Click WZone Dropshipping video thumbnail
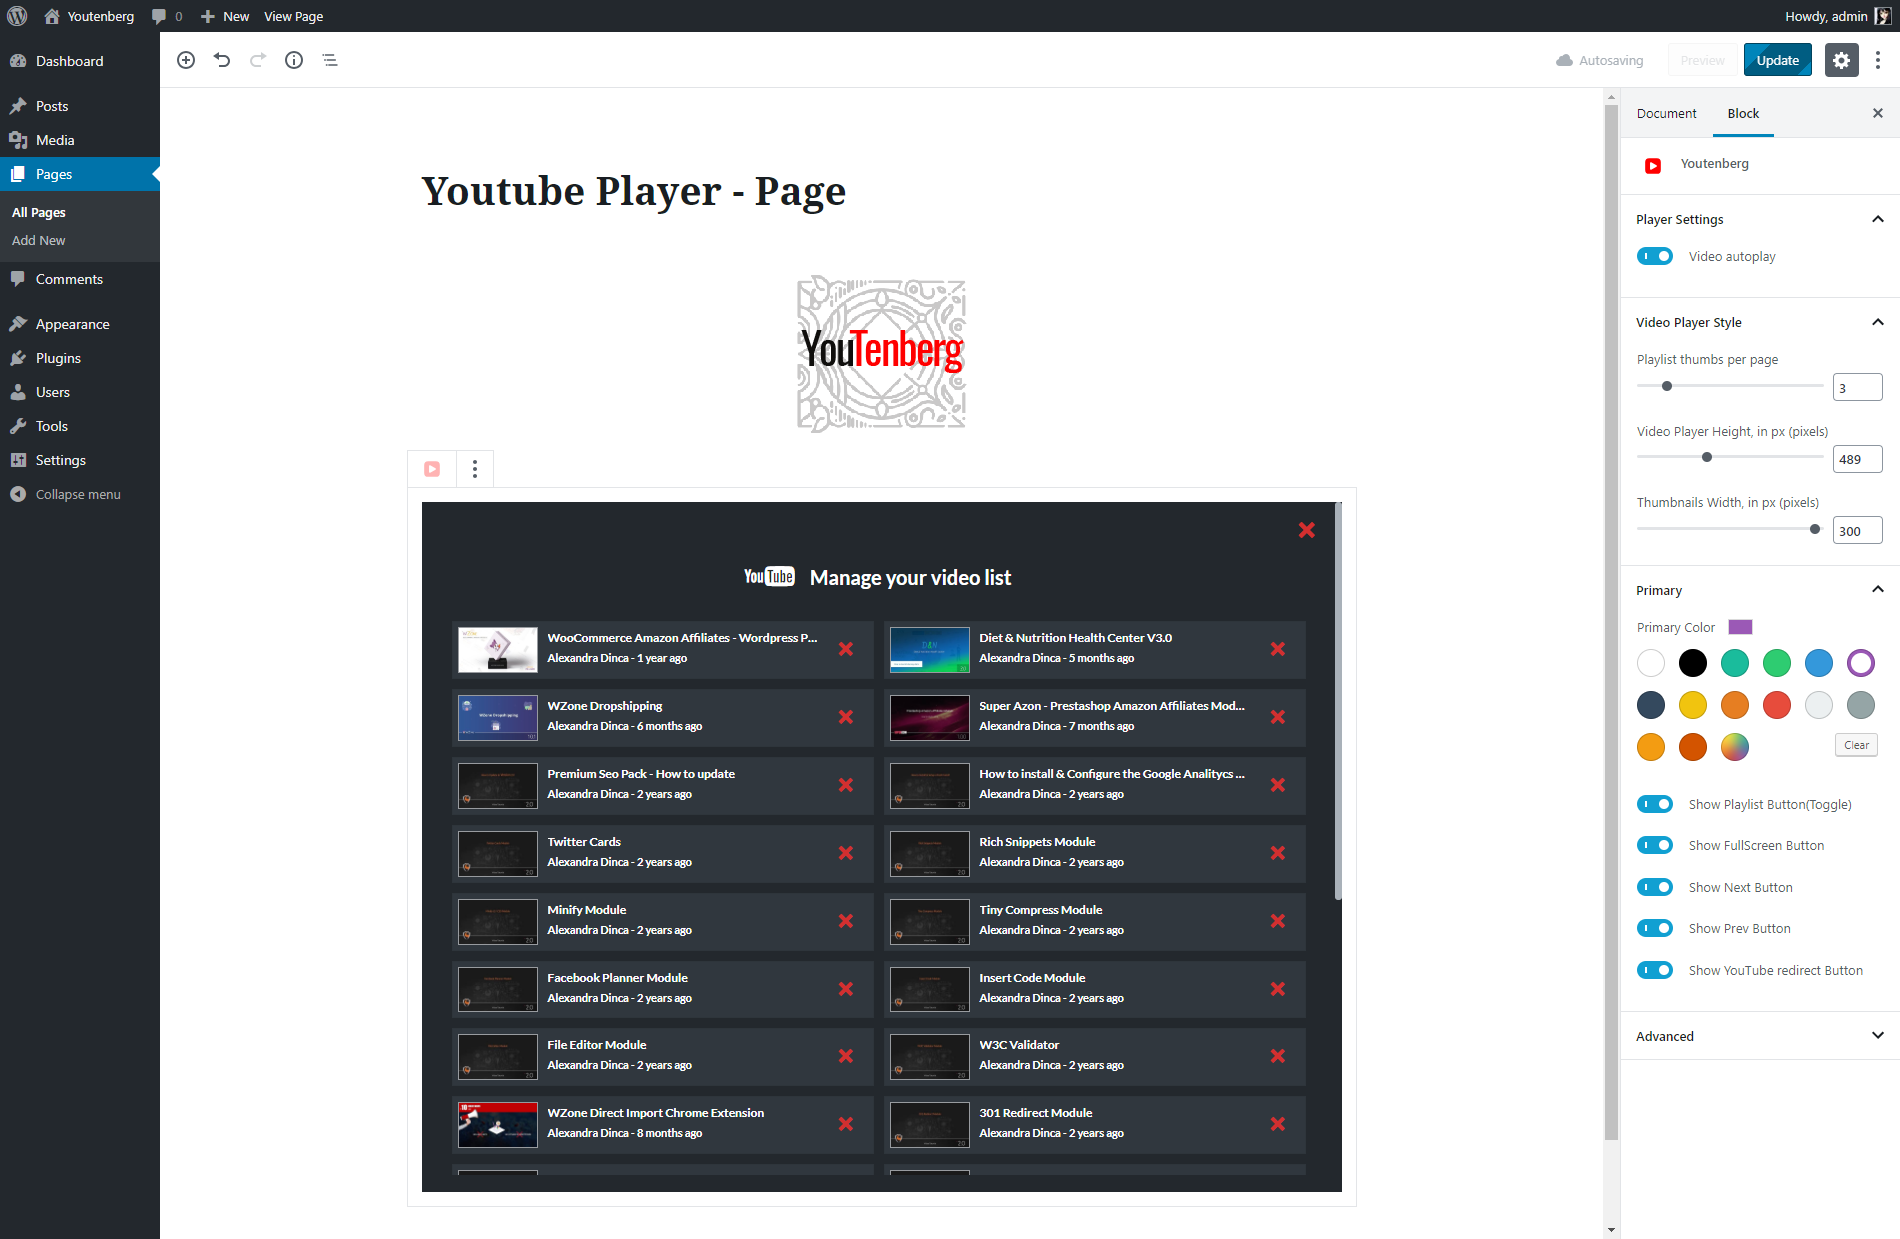This screenshot has height=1239, width=1900. pyautogui.click(x=498, y=718)
